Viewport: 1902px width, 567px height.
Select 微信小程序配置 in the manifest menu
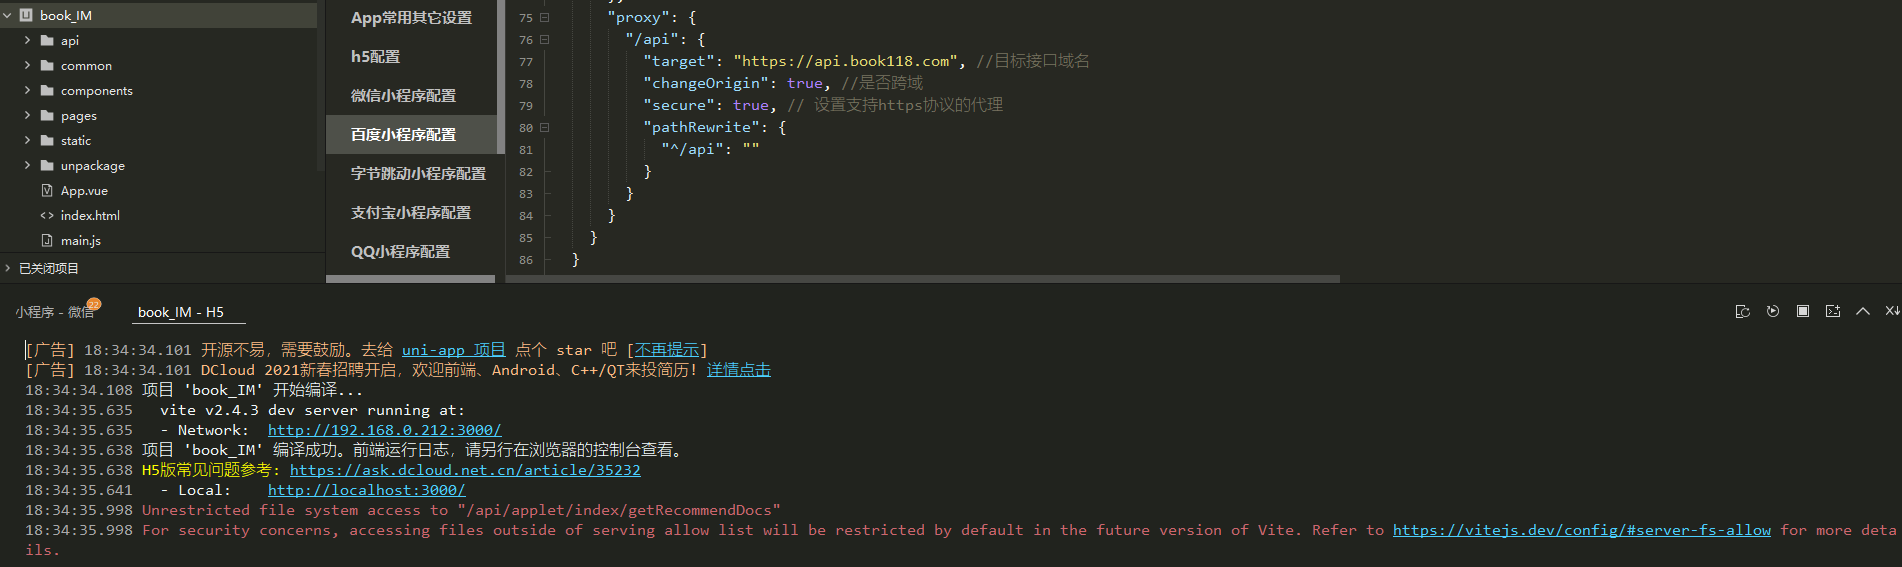pos(403,96)
